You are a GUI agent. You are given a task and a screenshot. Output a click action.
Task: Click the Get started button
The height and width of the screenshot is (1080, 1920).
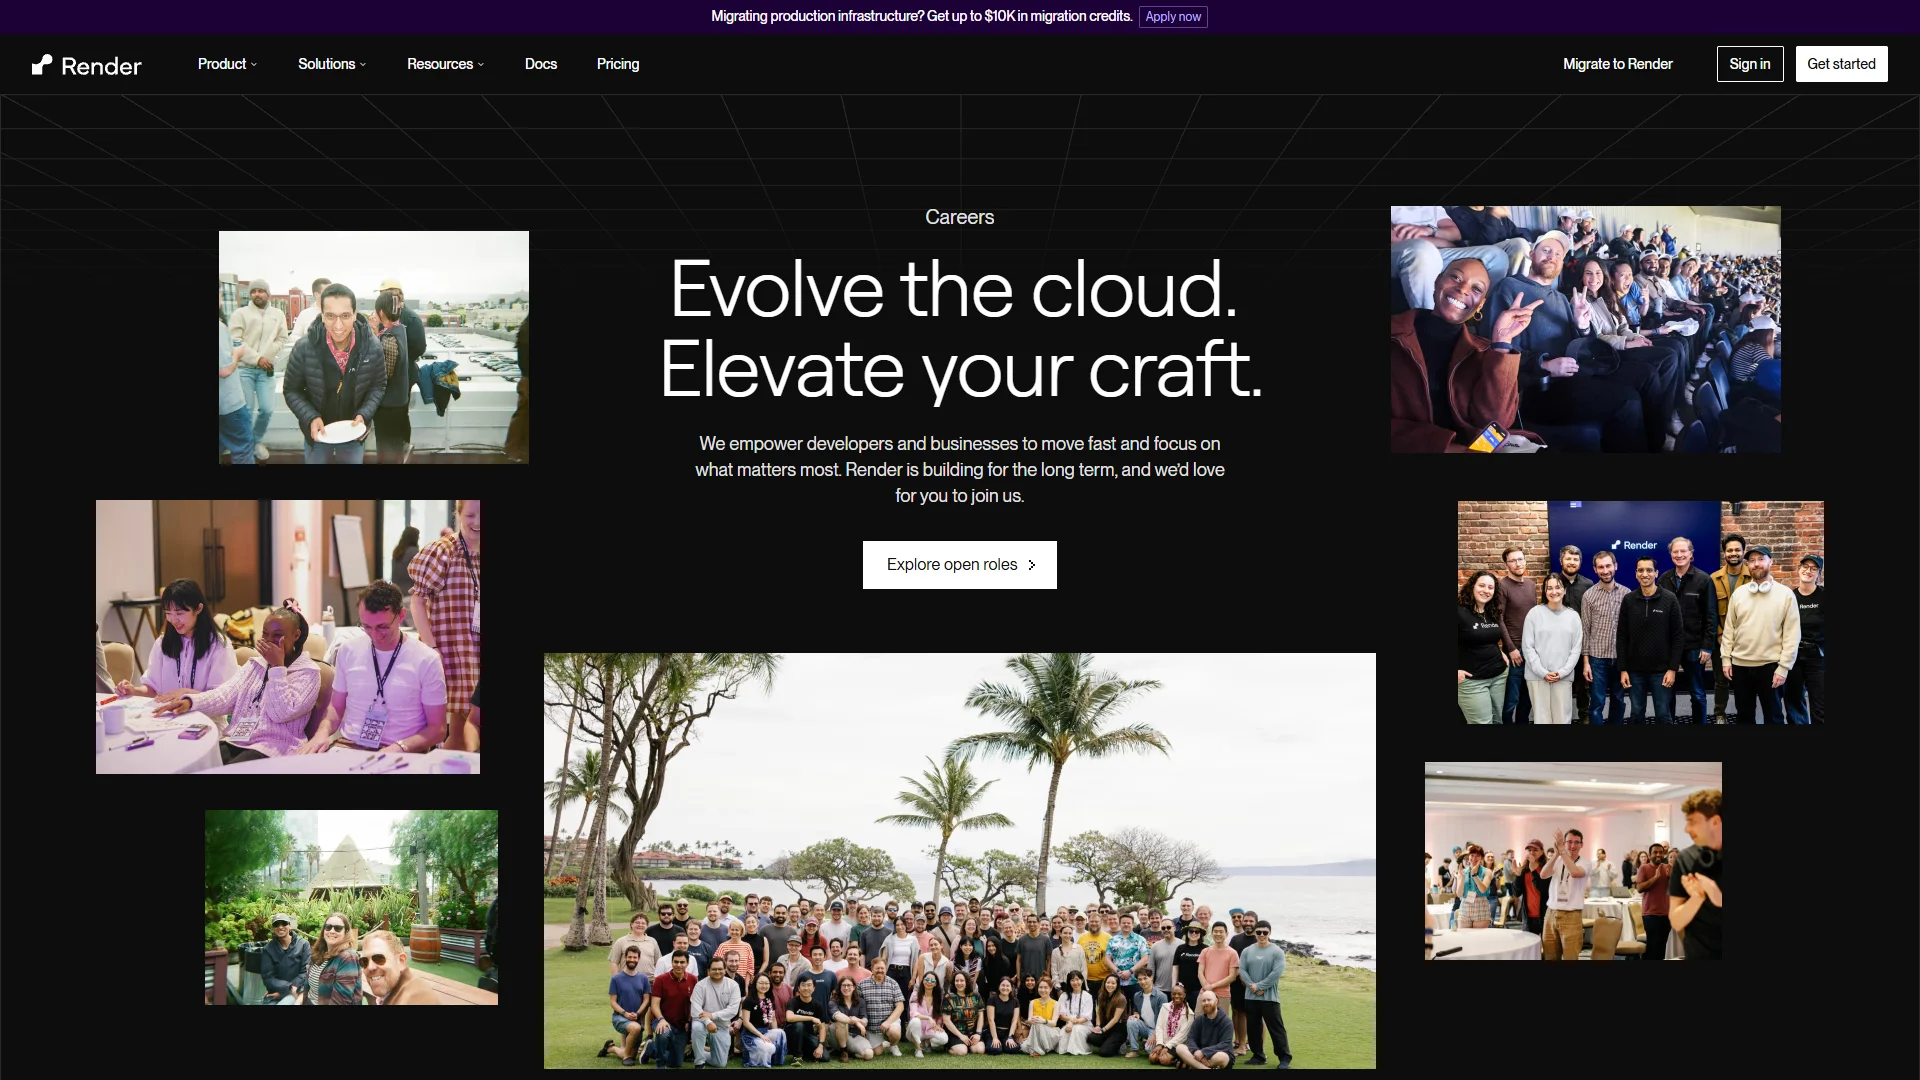click(1841, 64)
